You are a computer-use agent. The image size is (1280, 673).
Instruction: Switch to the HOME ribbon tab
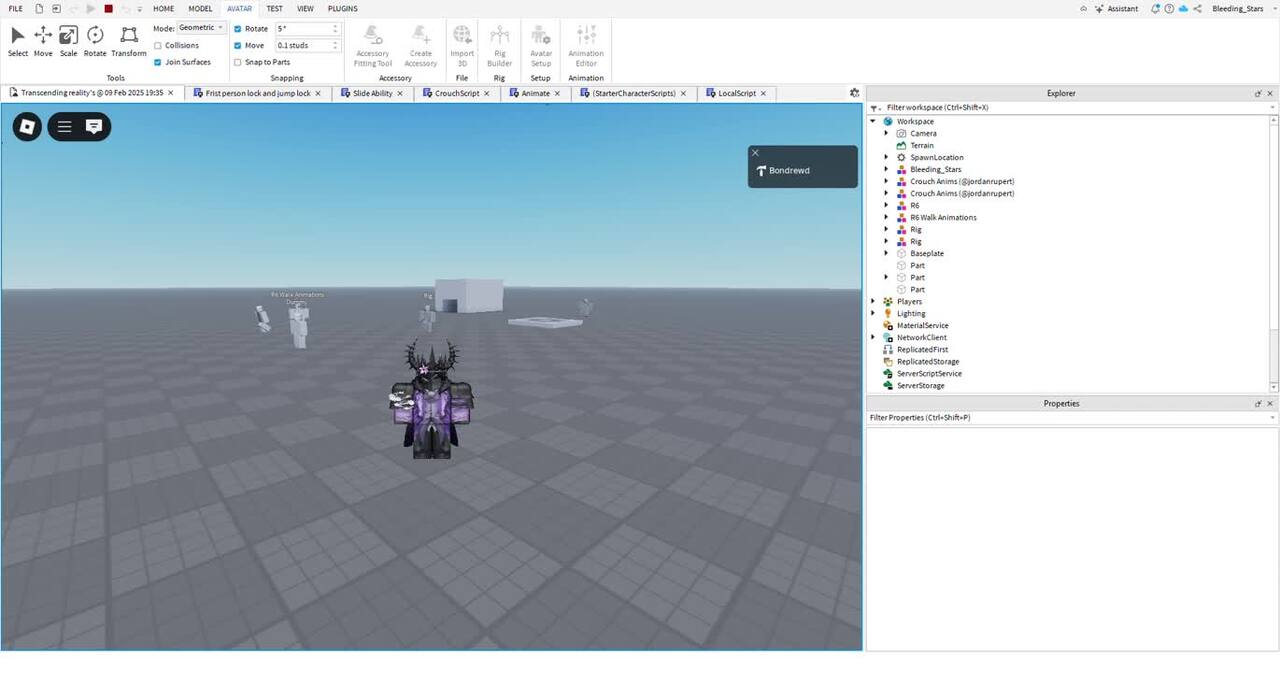click(163, 9)
